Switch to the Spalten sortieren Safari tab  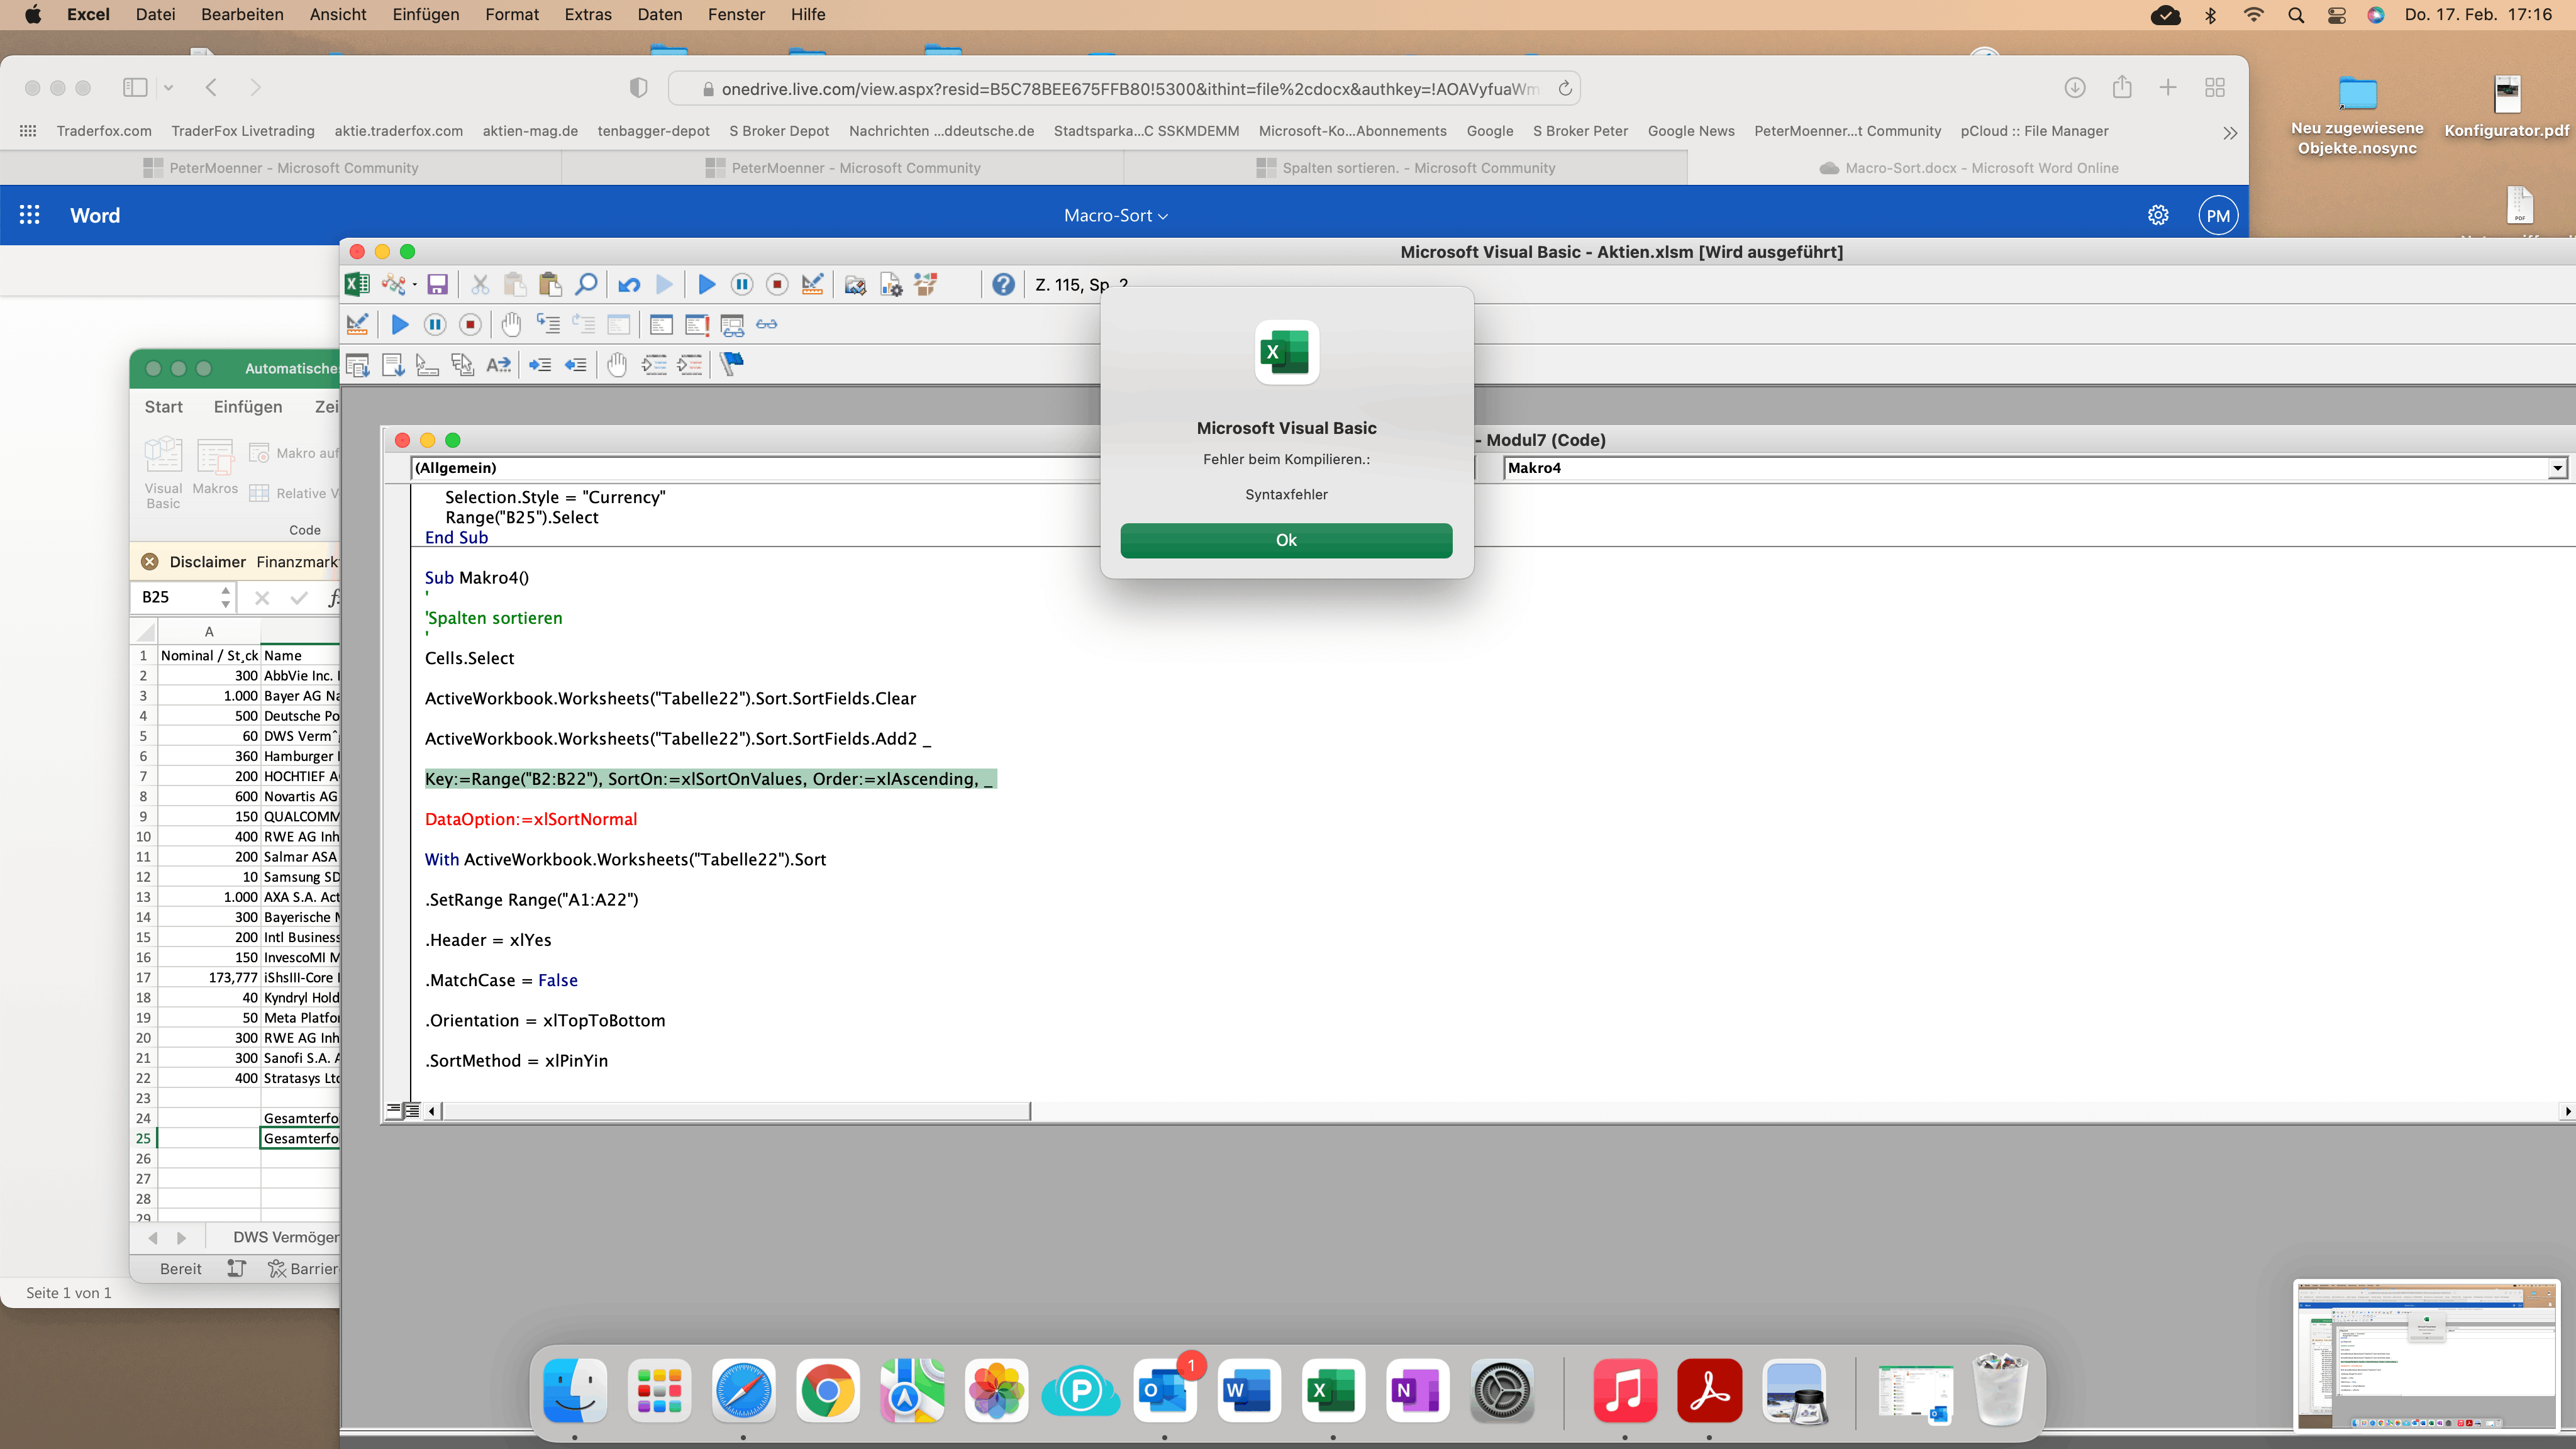(1406, 168)
